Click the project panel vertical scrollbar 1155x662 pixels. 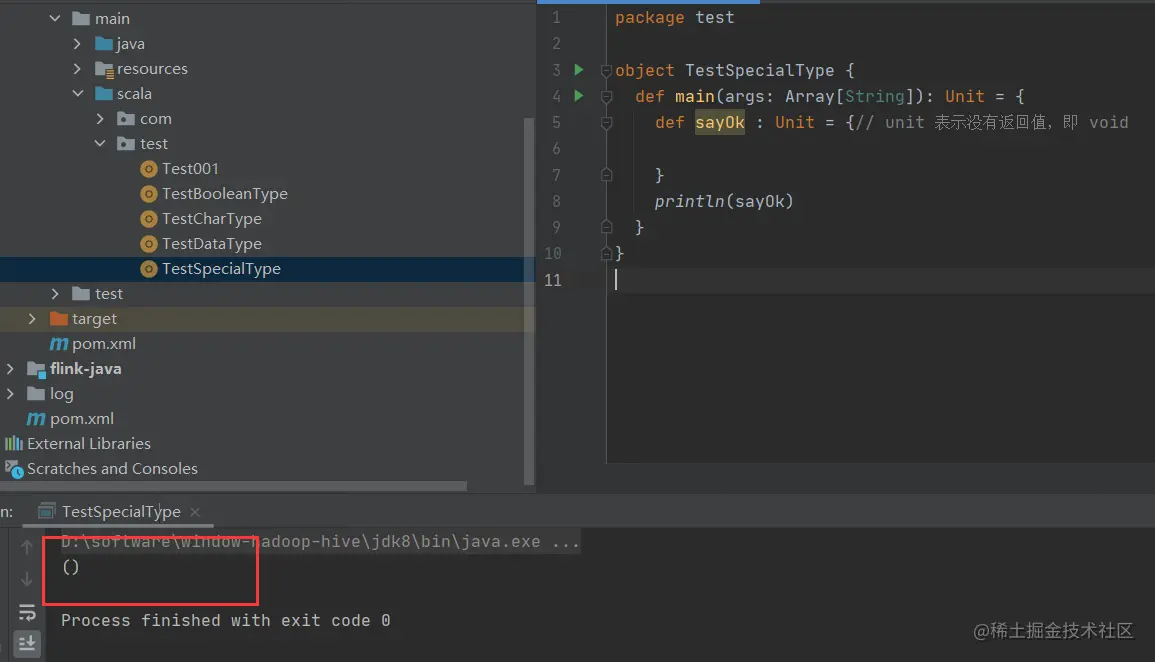[x=528, y=301]
